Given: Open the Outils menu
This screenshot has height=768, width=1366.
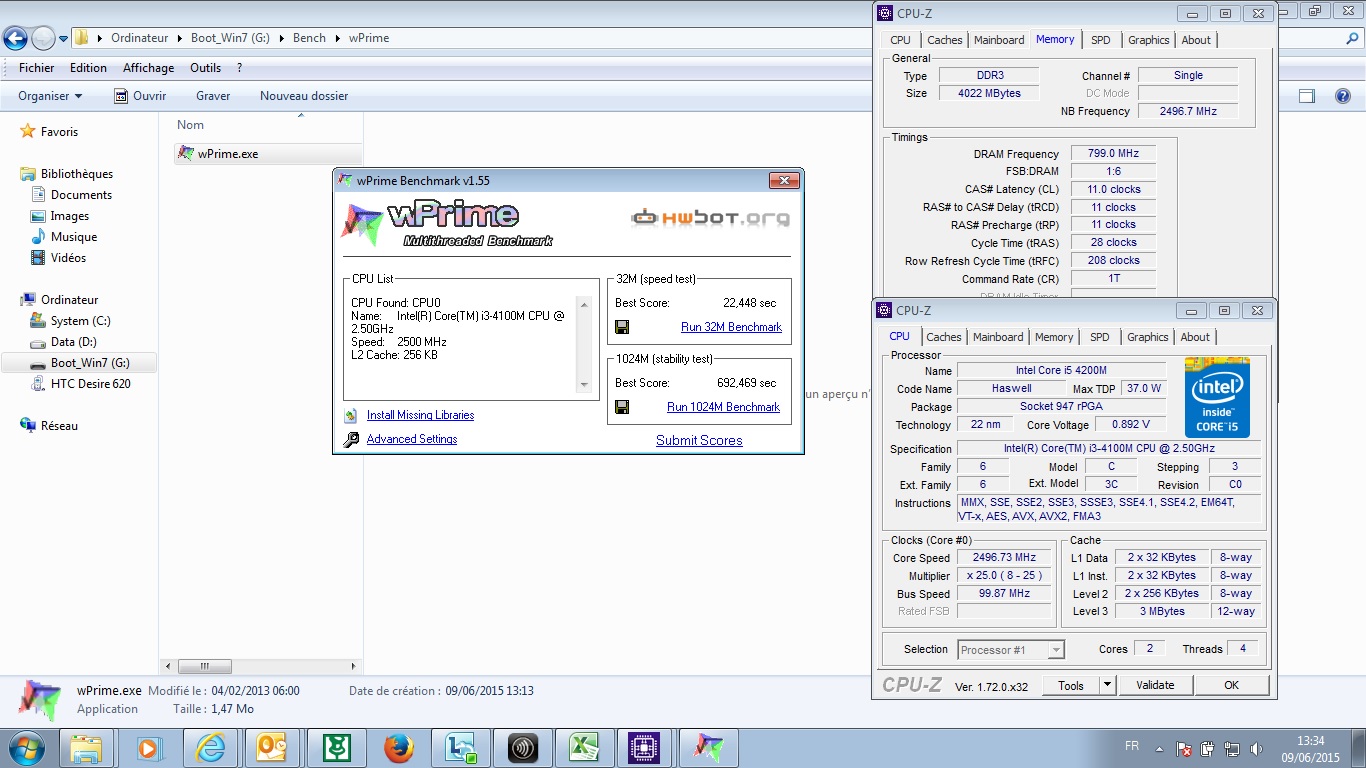Looking at the screenshot, I should point(205,68).
